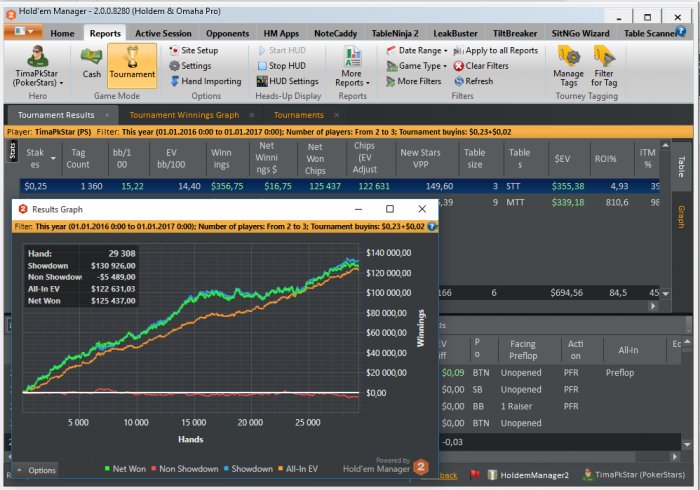Click Options button in Results Graph
The height and width of the screenshot is (490, 700).
pos(35,469)
